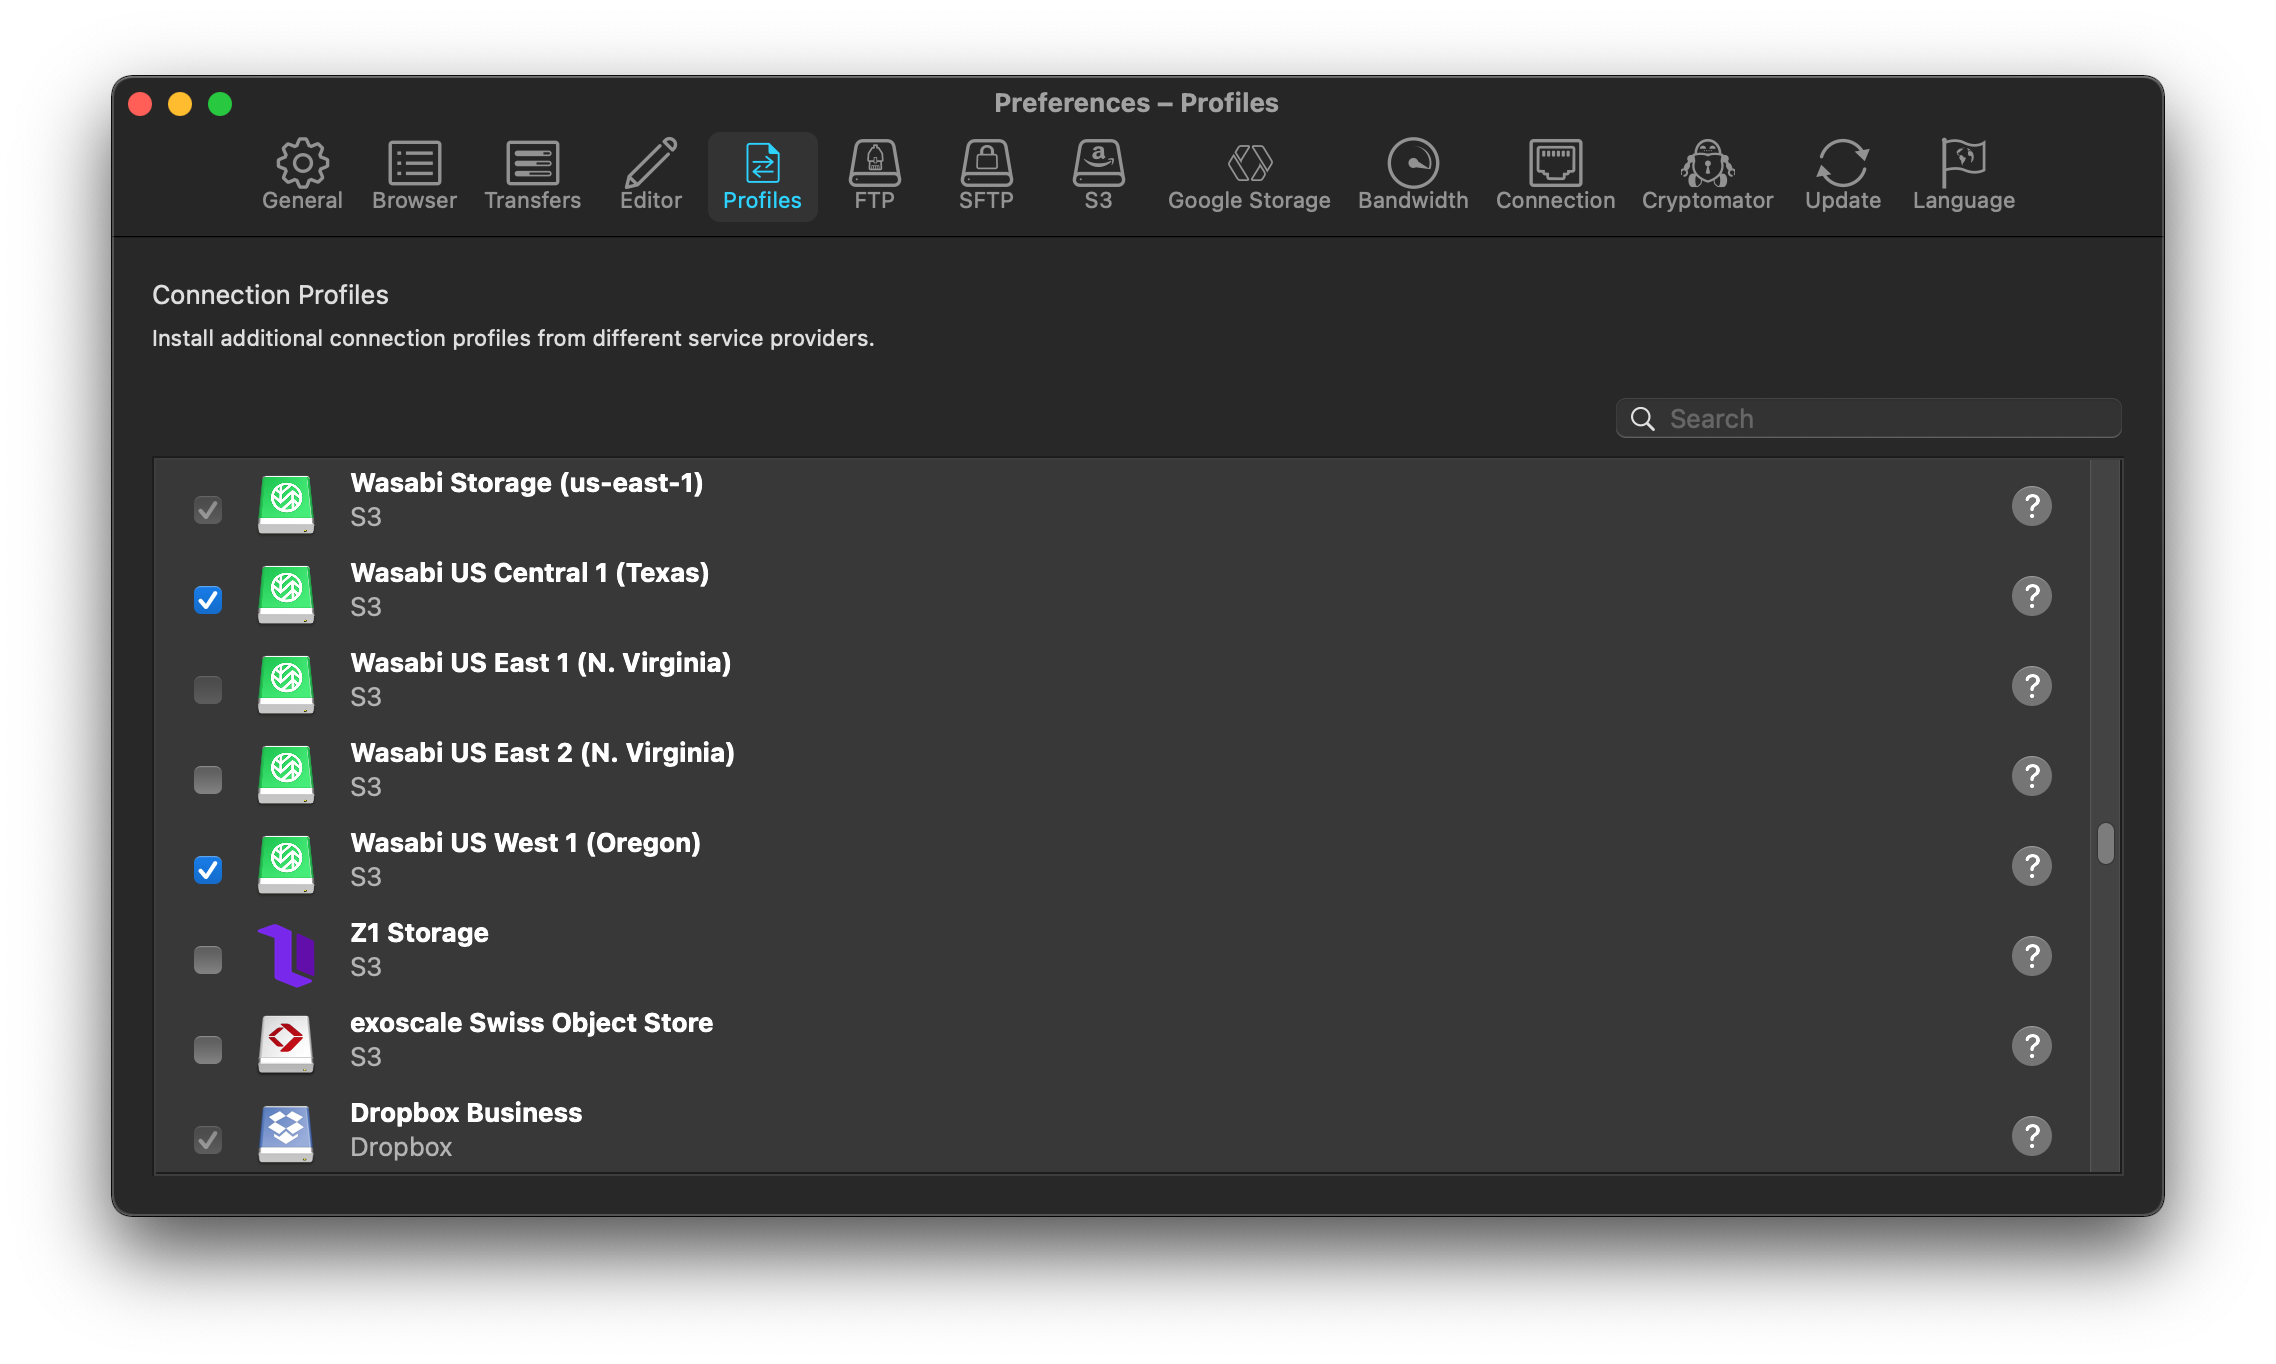Open the Bandwidth preferences tab
2276x1364 pixels.
[1413, 176]
